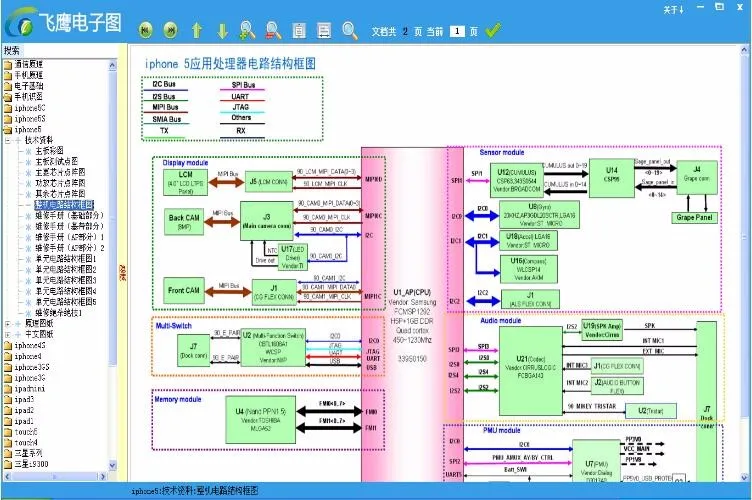This screenshot has width=752, height=500.
Task: Open the last item under 技术资料
Action: (x=59, y=313)
